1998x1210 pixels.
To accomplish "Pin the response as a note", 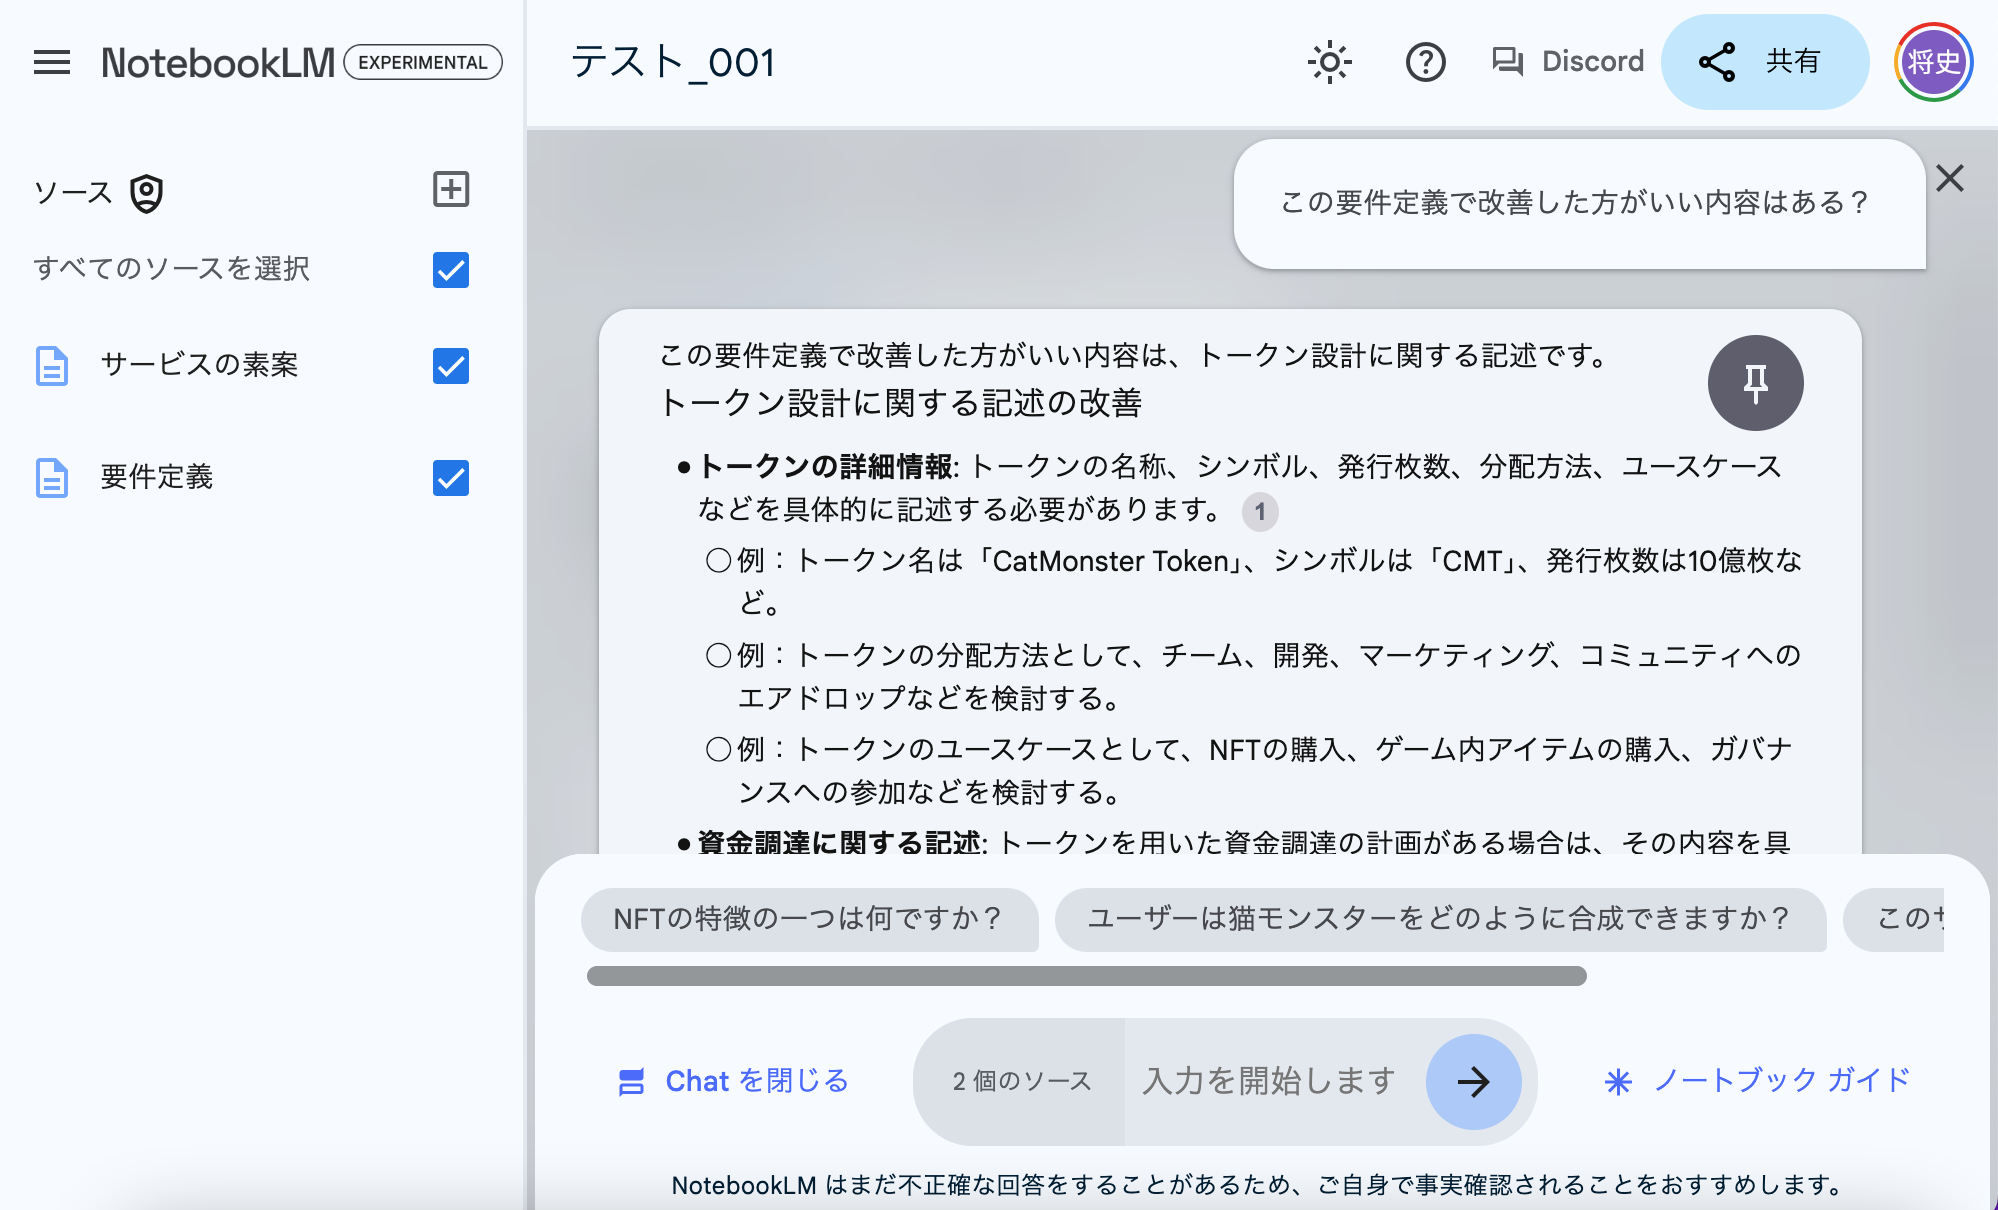I will (1755, 383).
